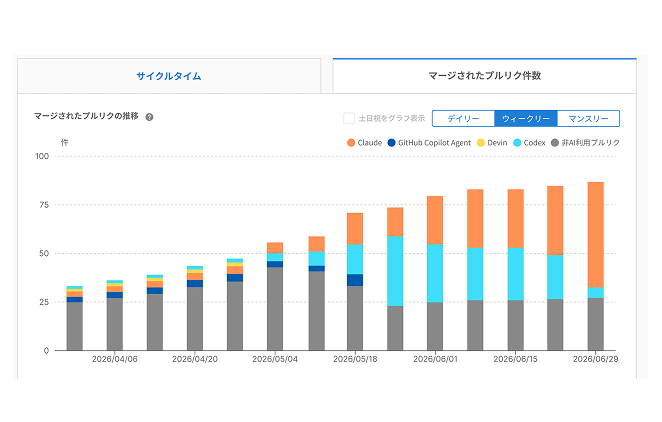Click the gray segment in the 2026/05/04 bar

click(x=275, y=308)
